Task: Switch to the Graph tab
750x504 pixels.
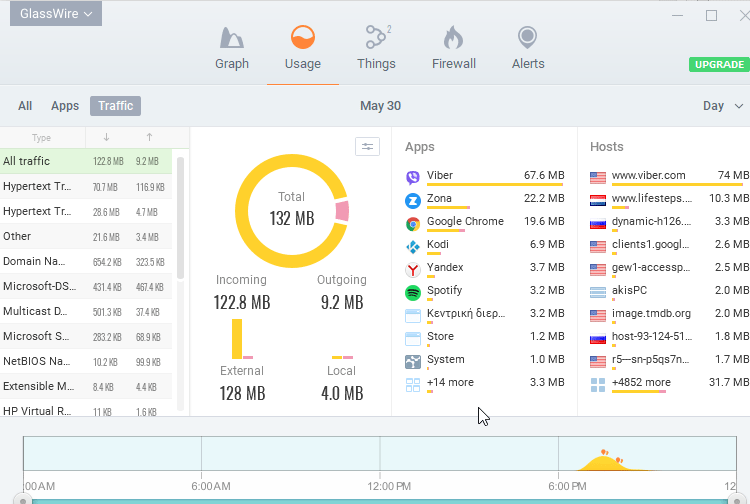Action: [x=232, y=48]
